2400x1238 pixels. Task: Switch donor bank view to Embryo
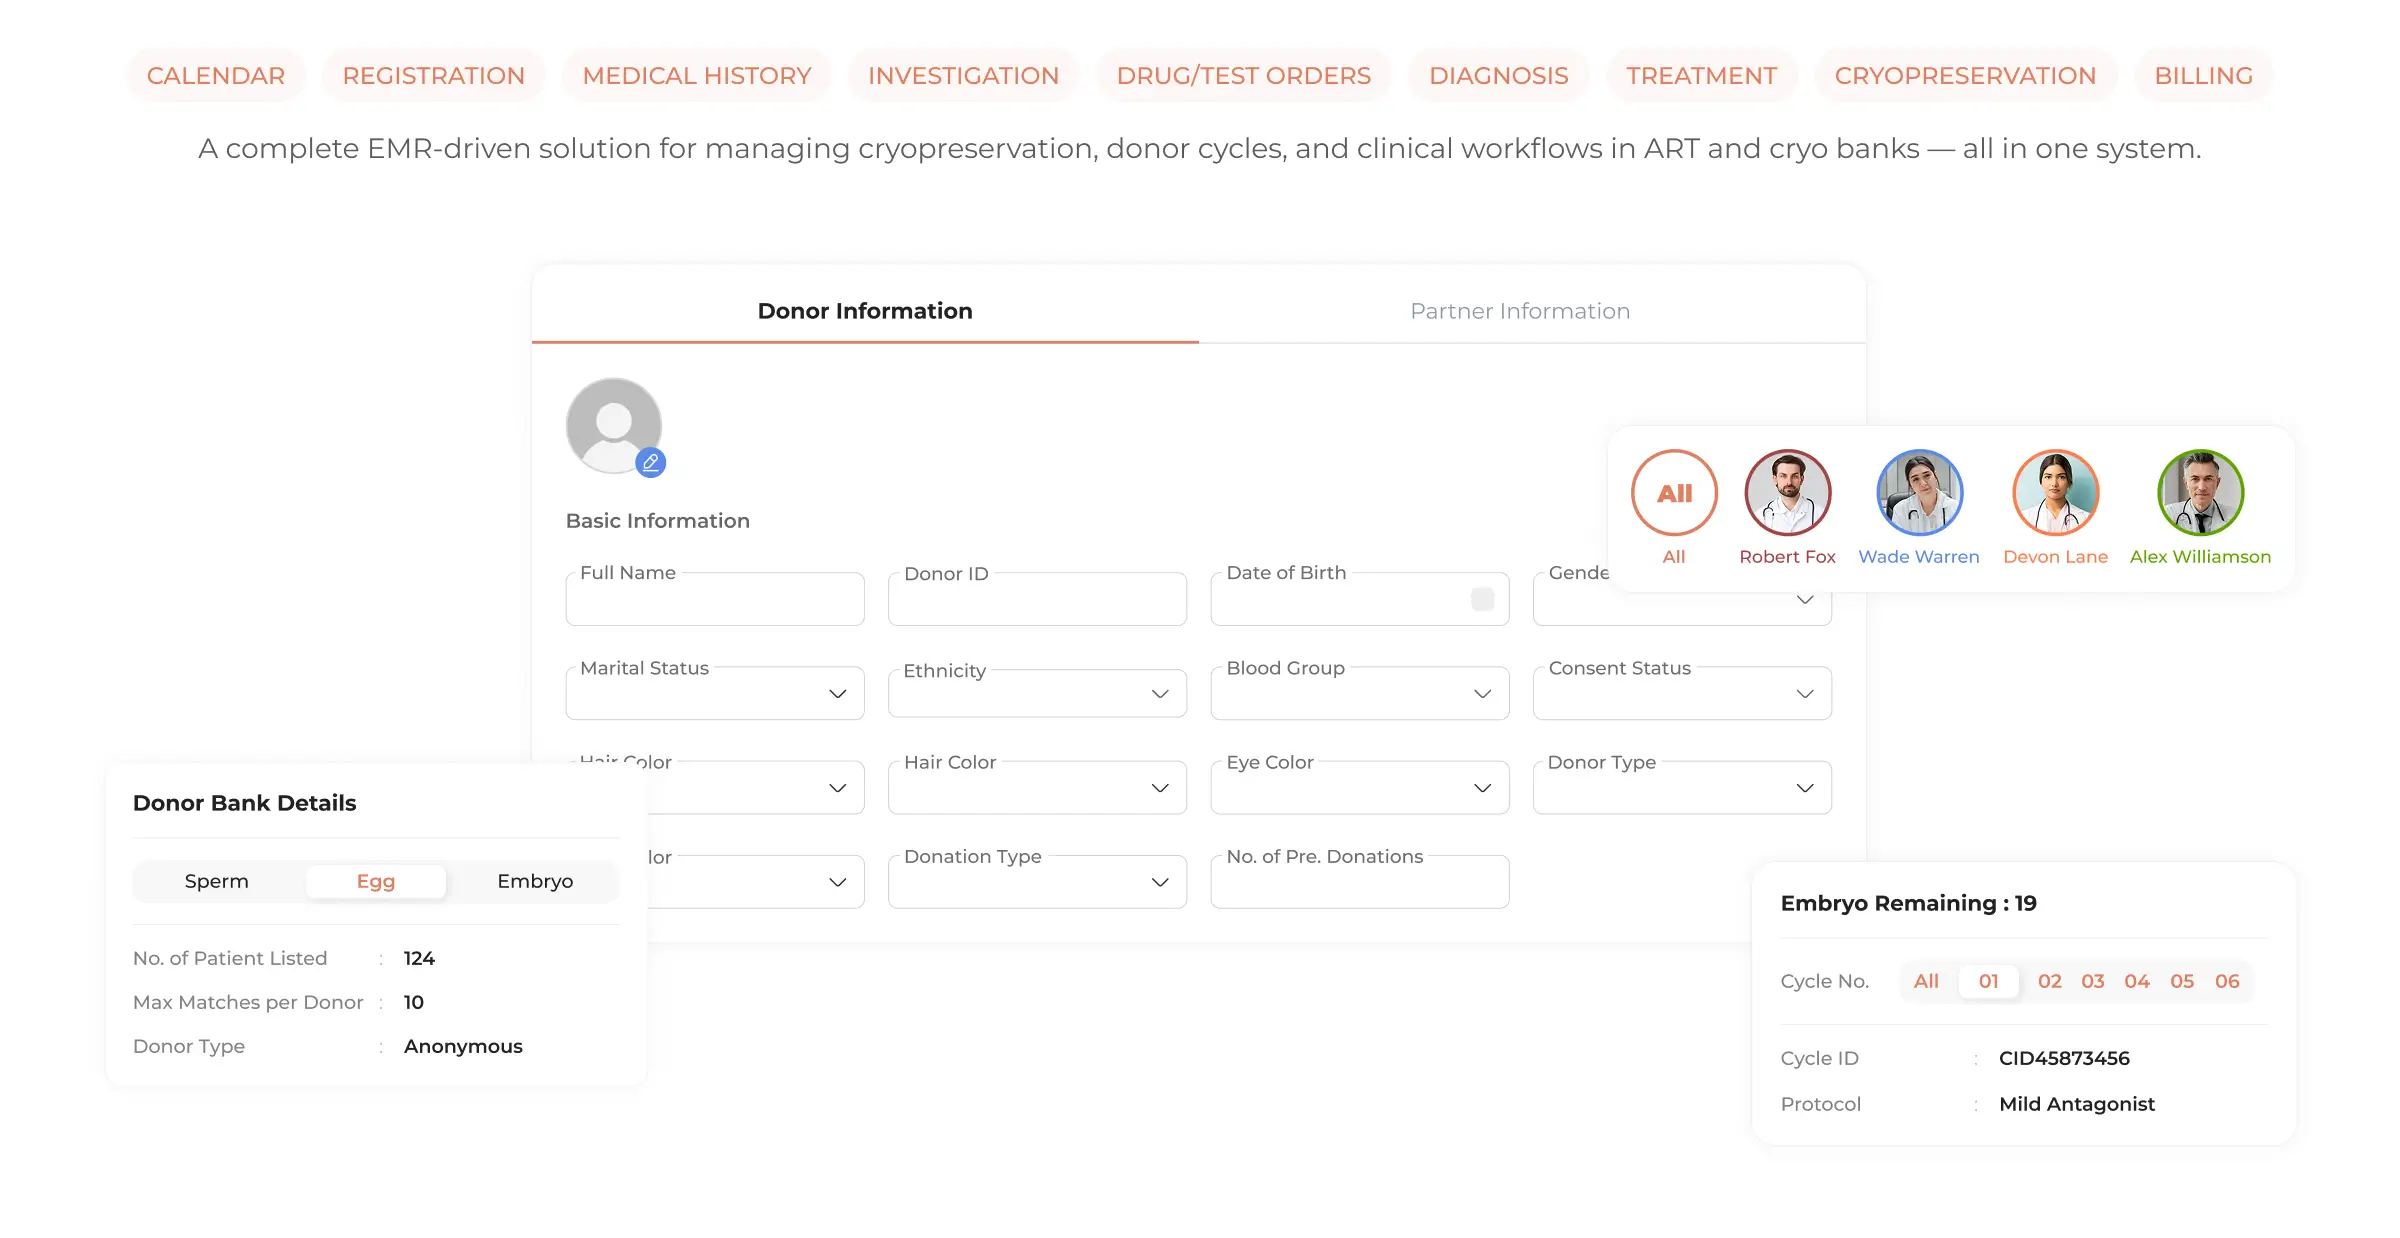click(535, 881)
